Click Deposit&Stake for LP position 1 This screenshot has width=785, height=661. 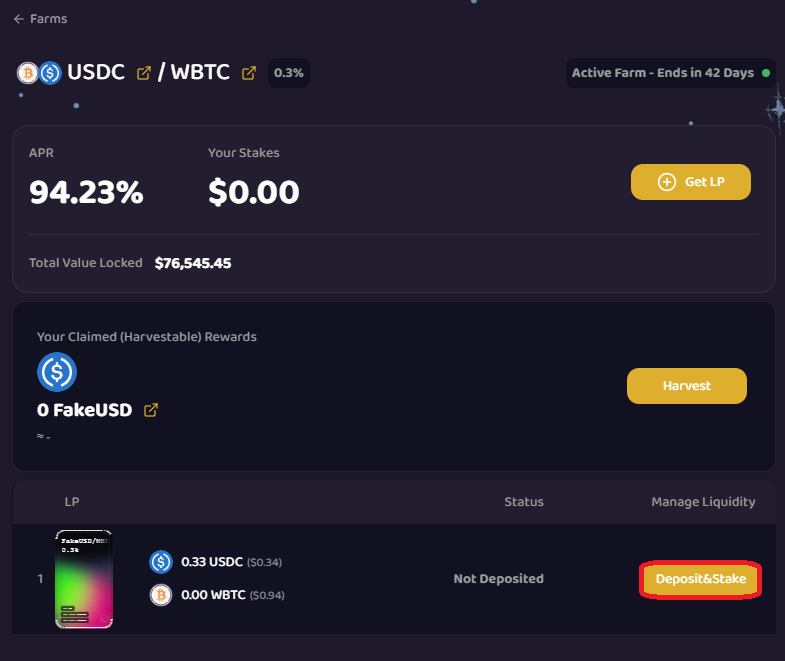click(700, 579)
